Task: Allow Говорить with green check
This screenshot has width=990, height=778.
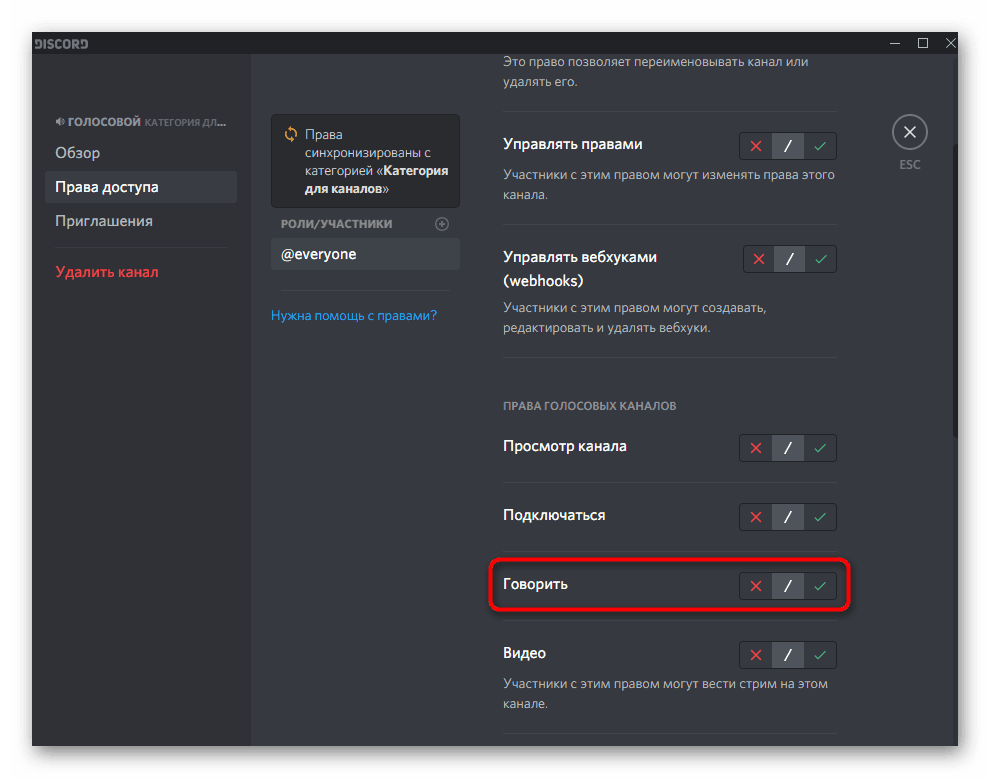Action: pyautogui.click(x=820, y=586)
